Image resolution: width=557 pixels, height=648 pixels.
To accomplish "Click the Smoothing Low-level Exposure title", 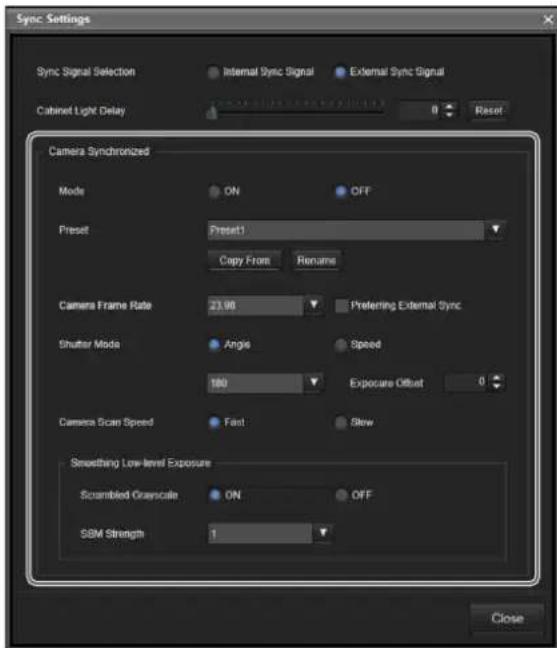I will [140, 463].
